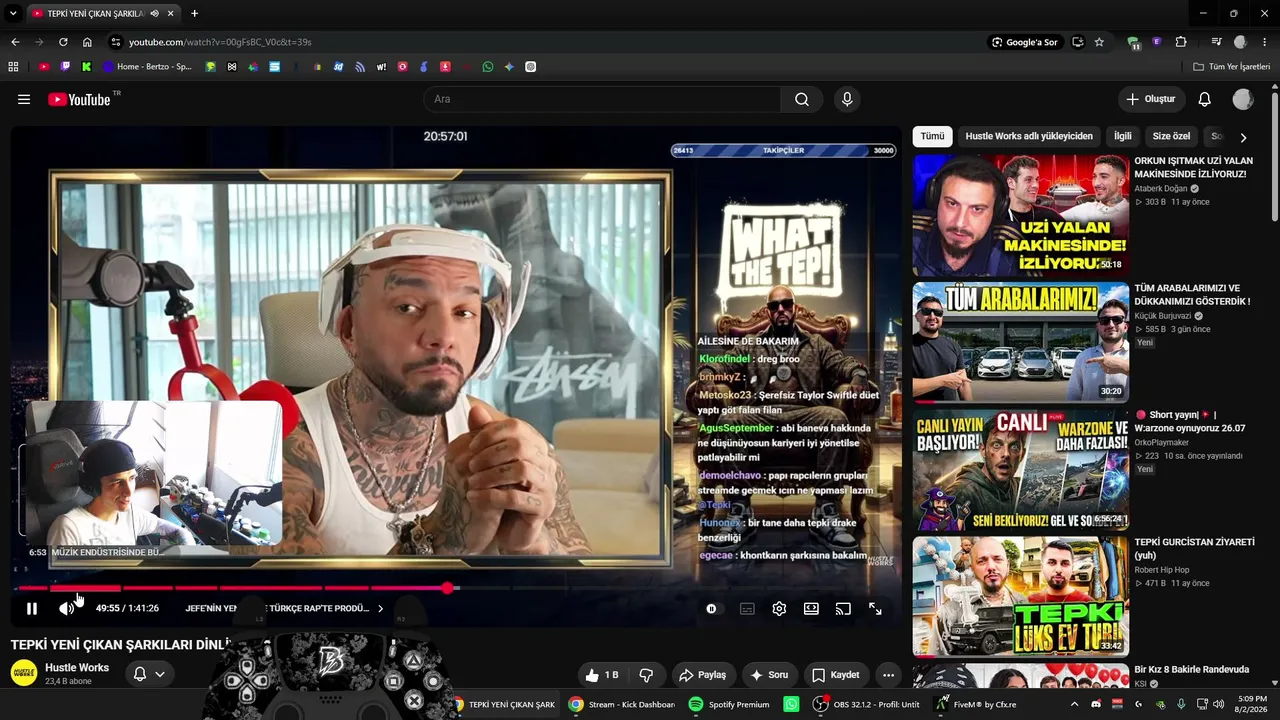Open Chrome three-dot menu
The width and height of the screenshot is (1280, 720).
tap(1264, 42)
